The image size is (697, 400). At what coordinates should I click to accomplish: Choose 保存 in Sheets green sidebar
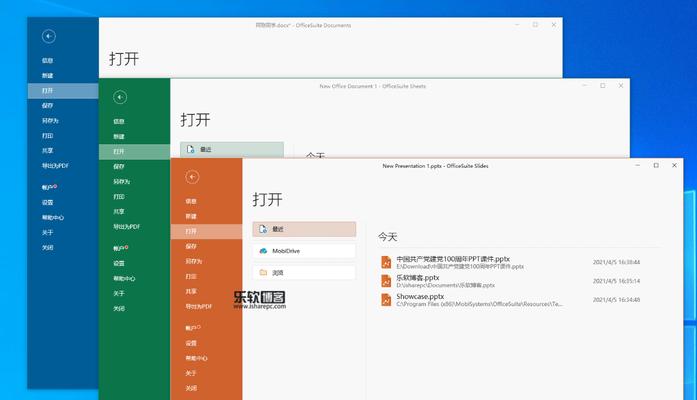[119, 167]
